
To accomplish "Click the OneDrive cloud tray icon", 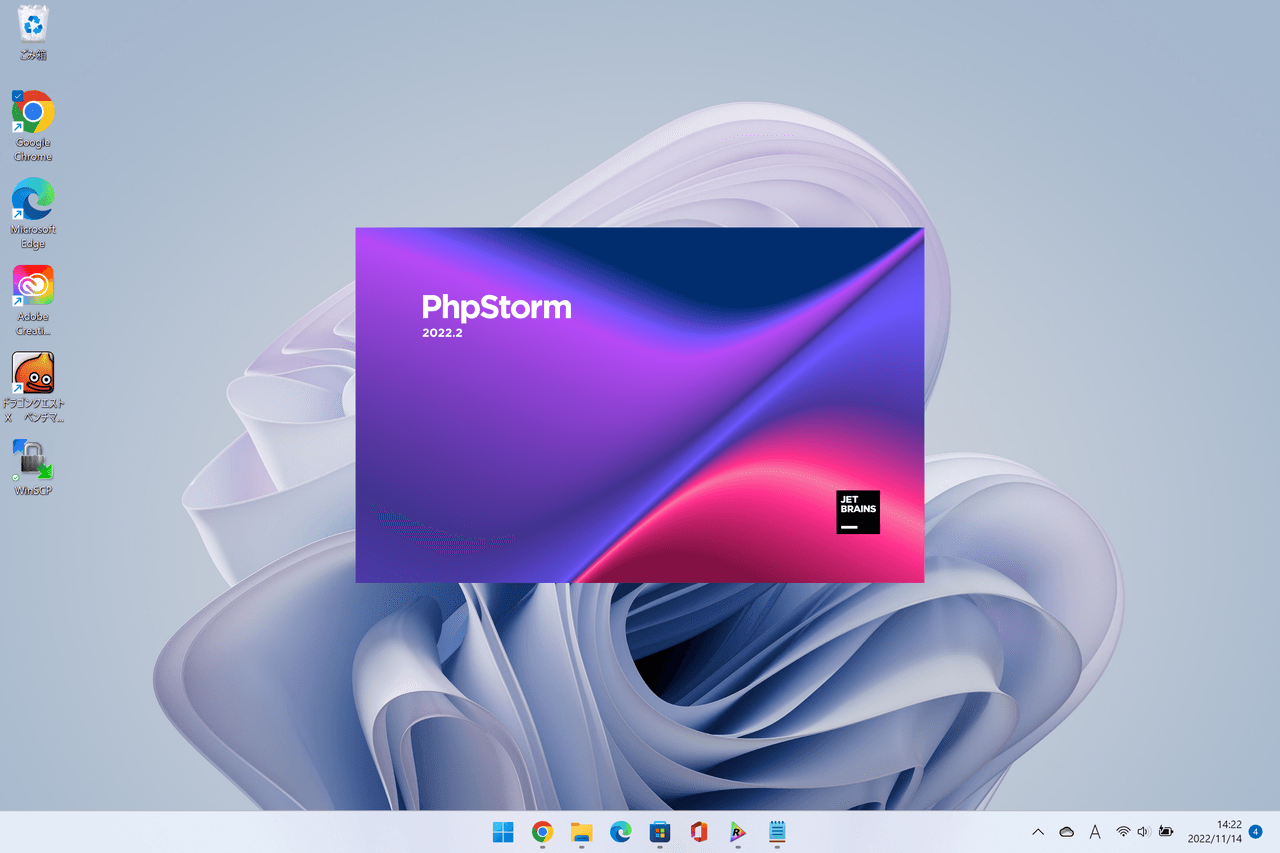I will [x=1066, y=831].
